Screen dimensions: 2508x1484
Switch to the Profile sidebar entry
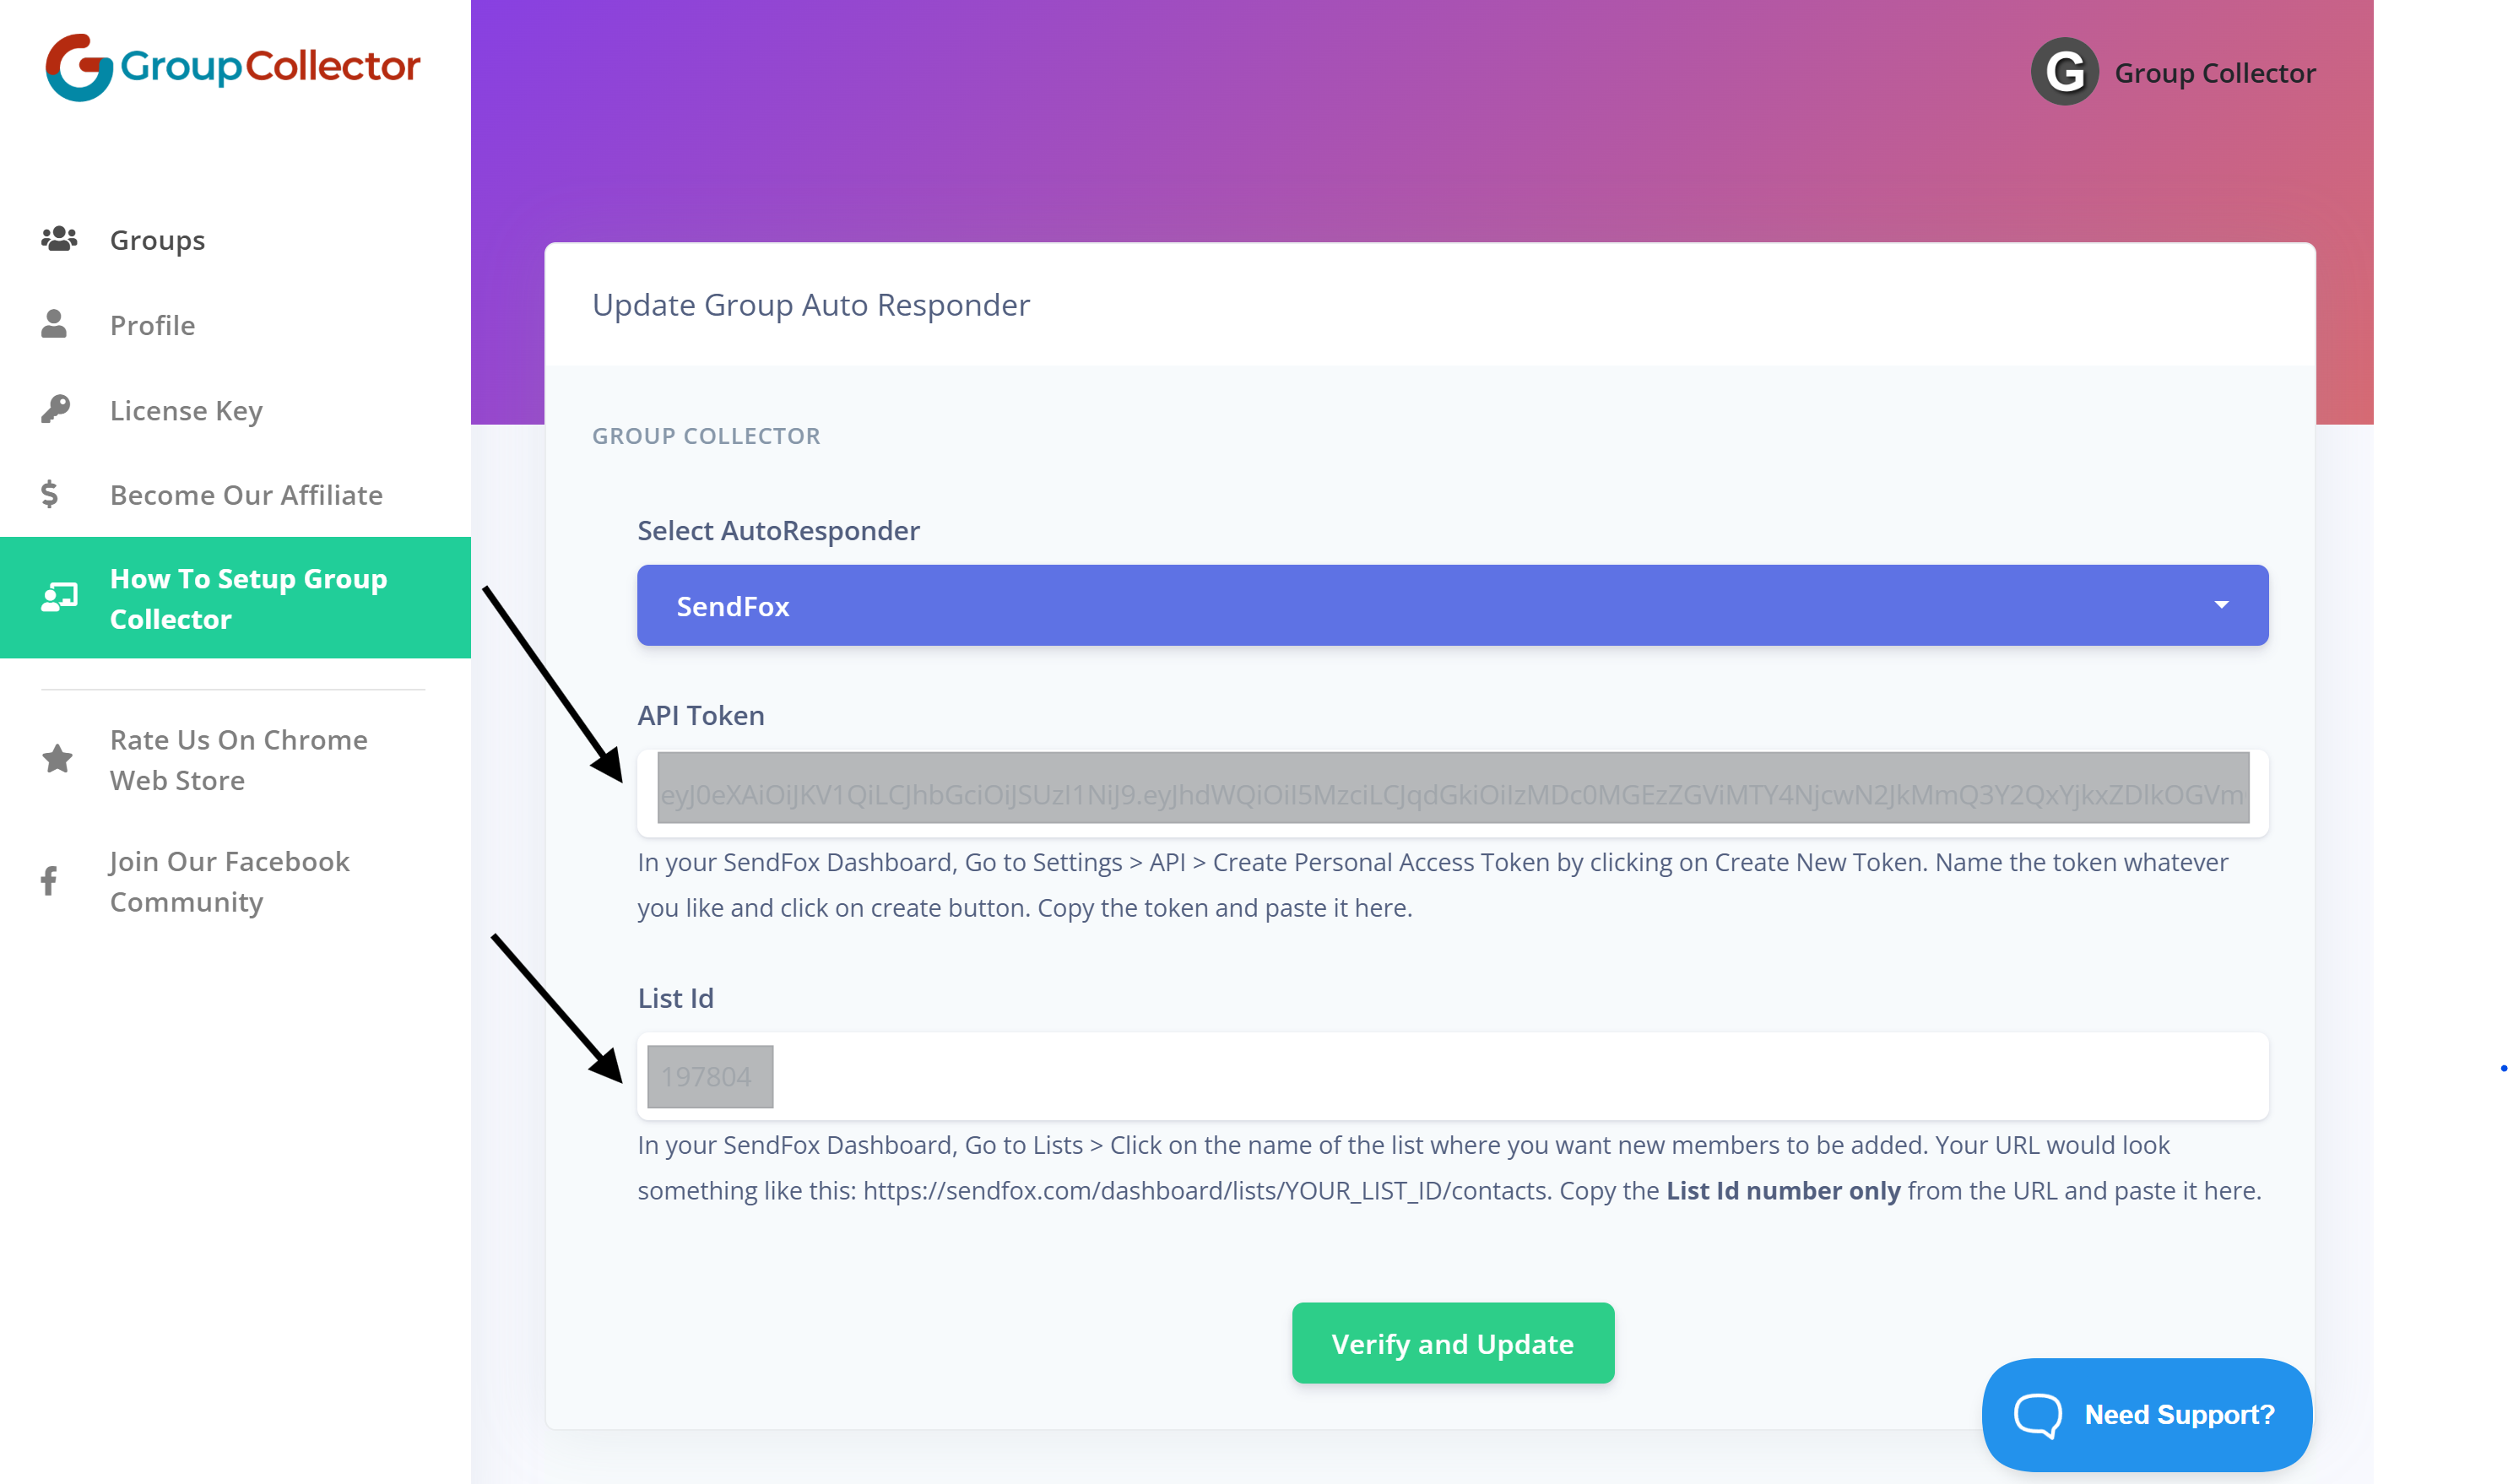point(152,324)
